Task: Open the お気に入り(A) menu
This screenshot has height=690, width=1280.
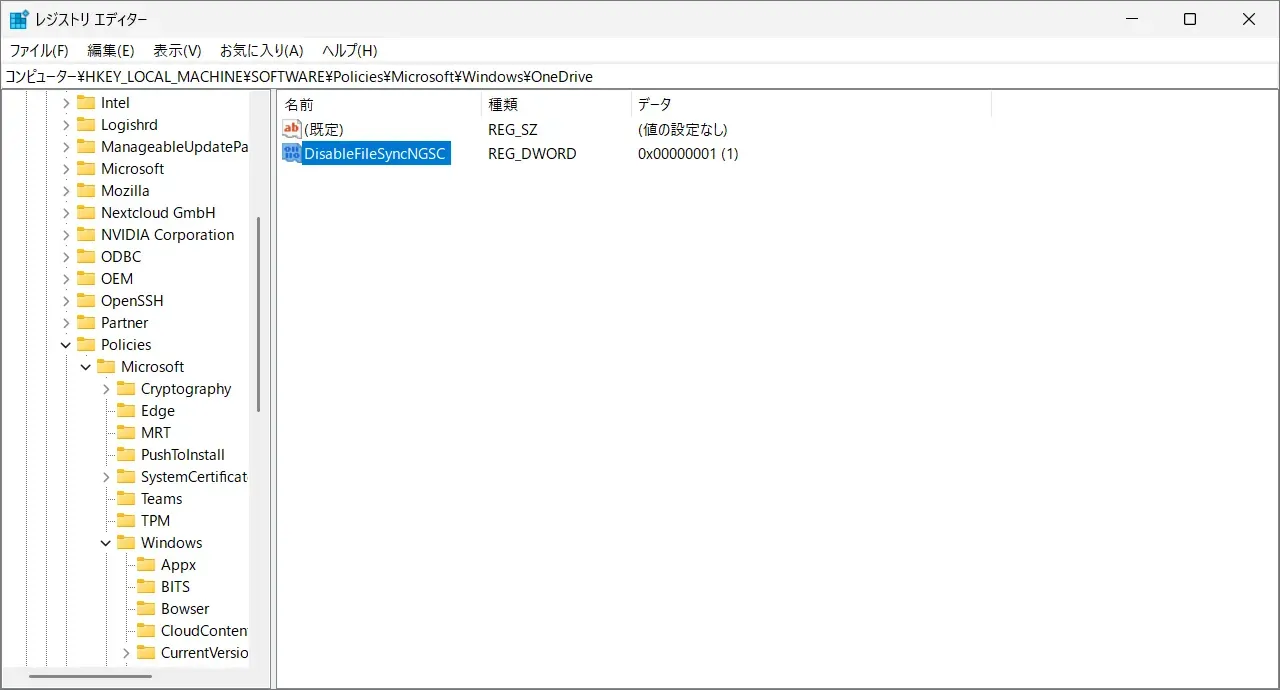Action: pyautogui.click(x=261, y=50)
